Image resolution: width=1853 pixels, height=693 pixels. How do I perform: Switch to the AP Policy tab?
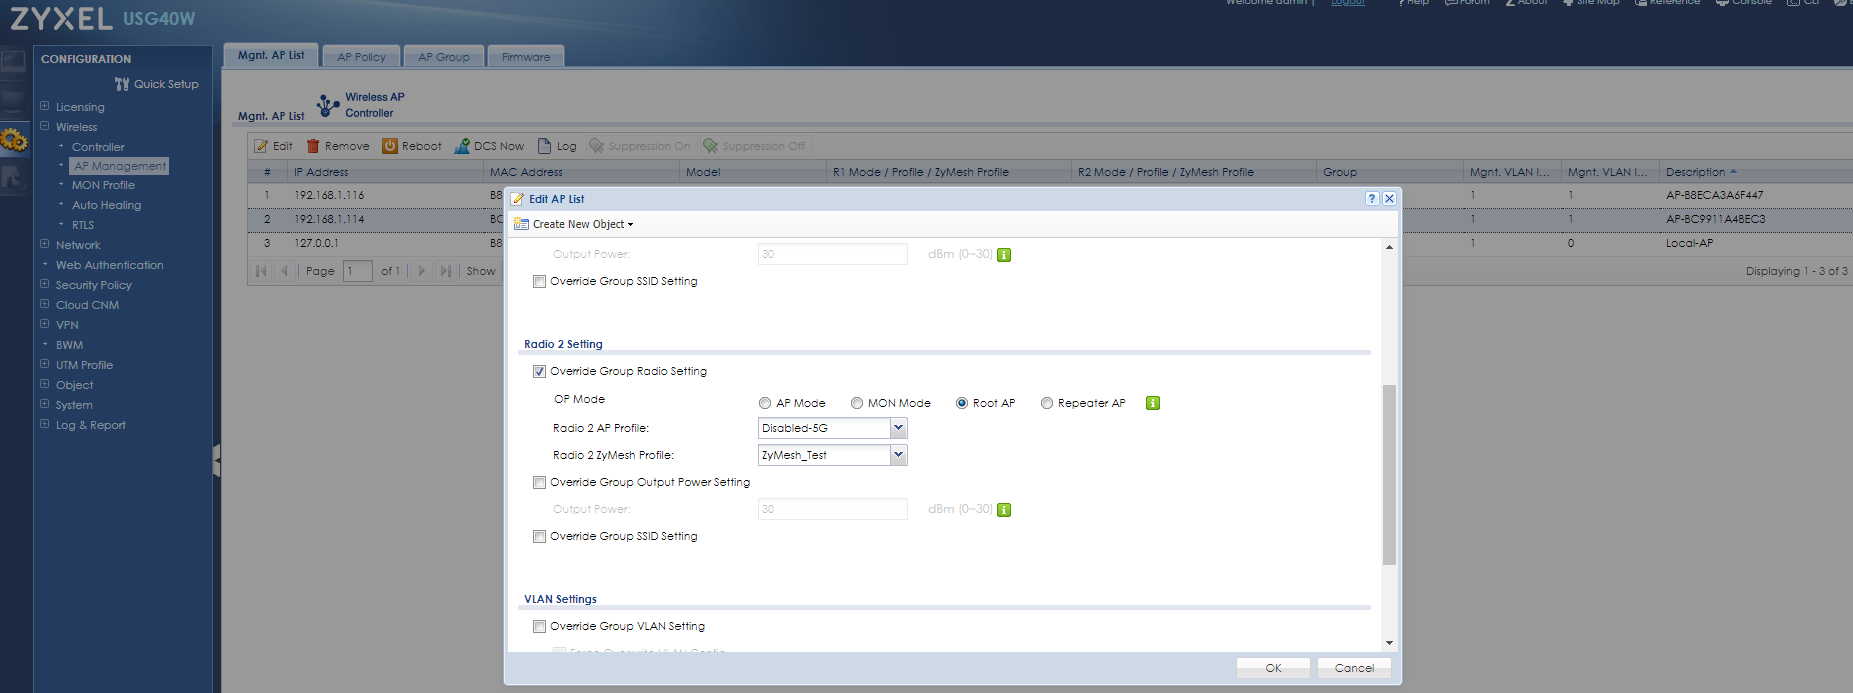pos(361,57)
